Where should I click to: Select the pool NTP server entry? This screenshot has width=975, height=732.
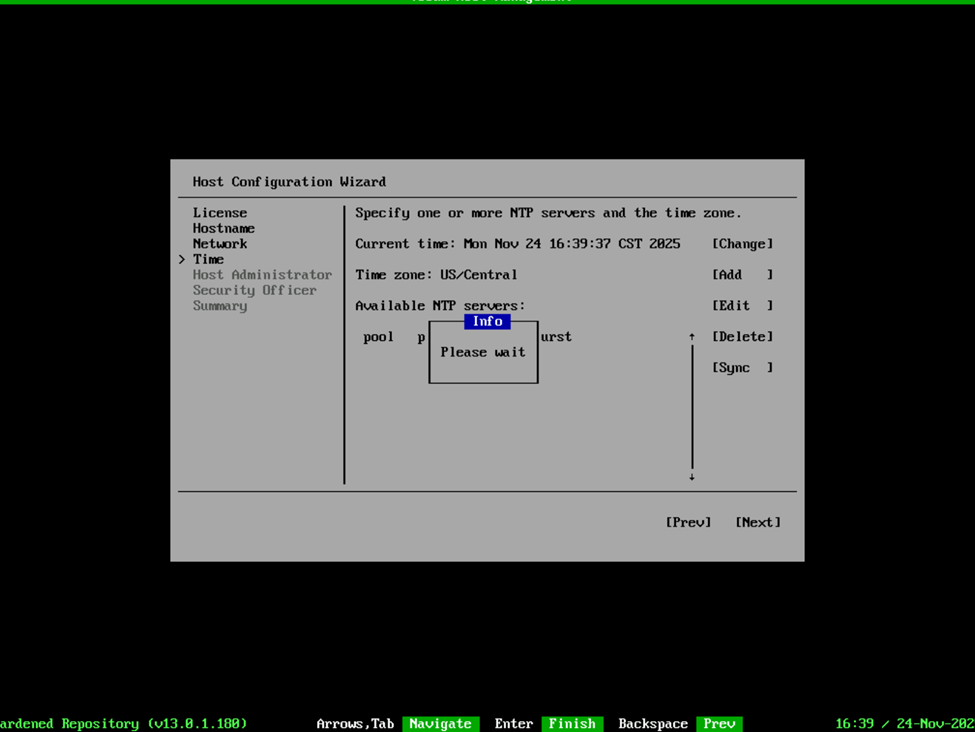pyautogui.click(x=379, y=337)
